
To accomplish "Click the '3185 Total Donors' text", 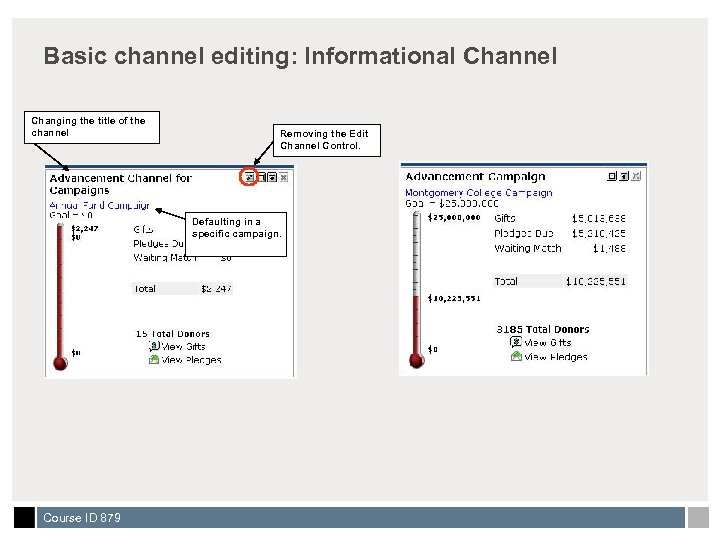I will [x=543, y=329].
